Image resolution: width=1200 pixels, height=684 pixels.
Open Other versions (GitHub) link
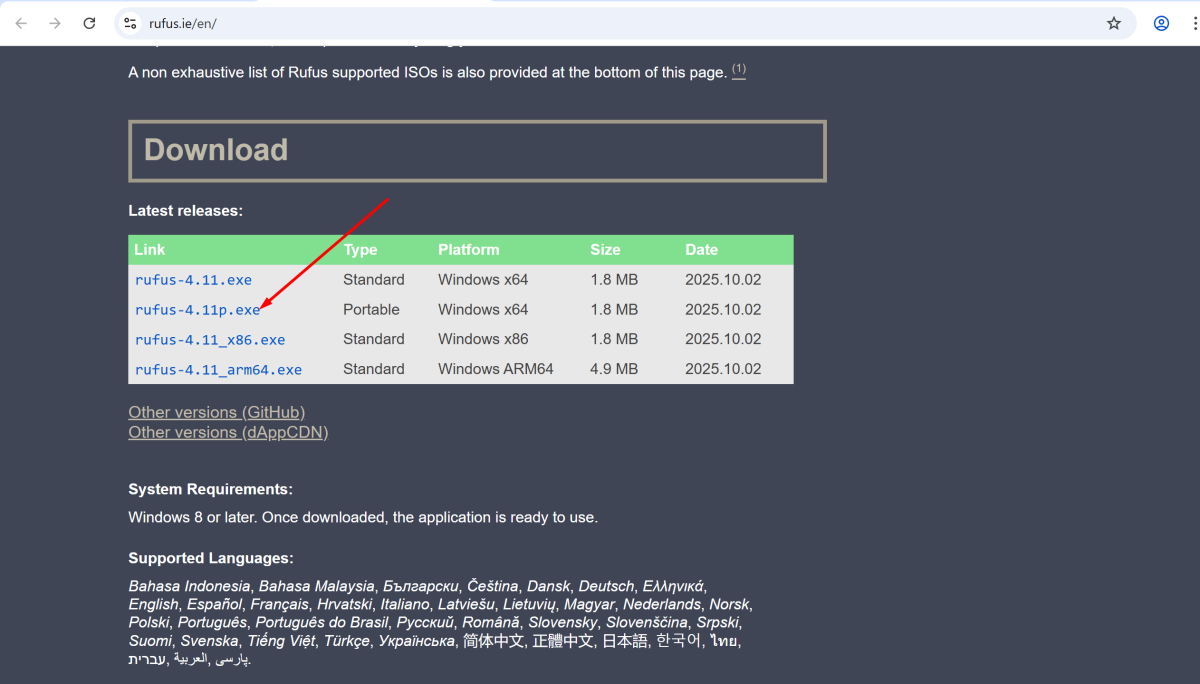[x=216, y=412]
